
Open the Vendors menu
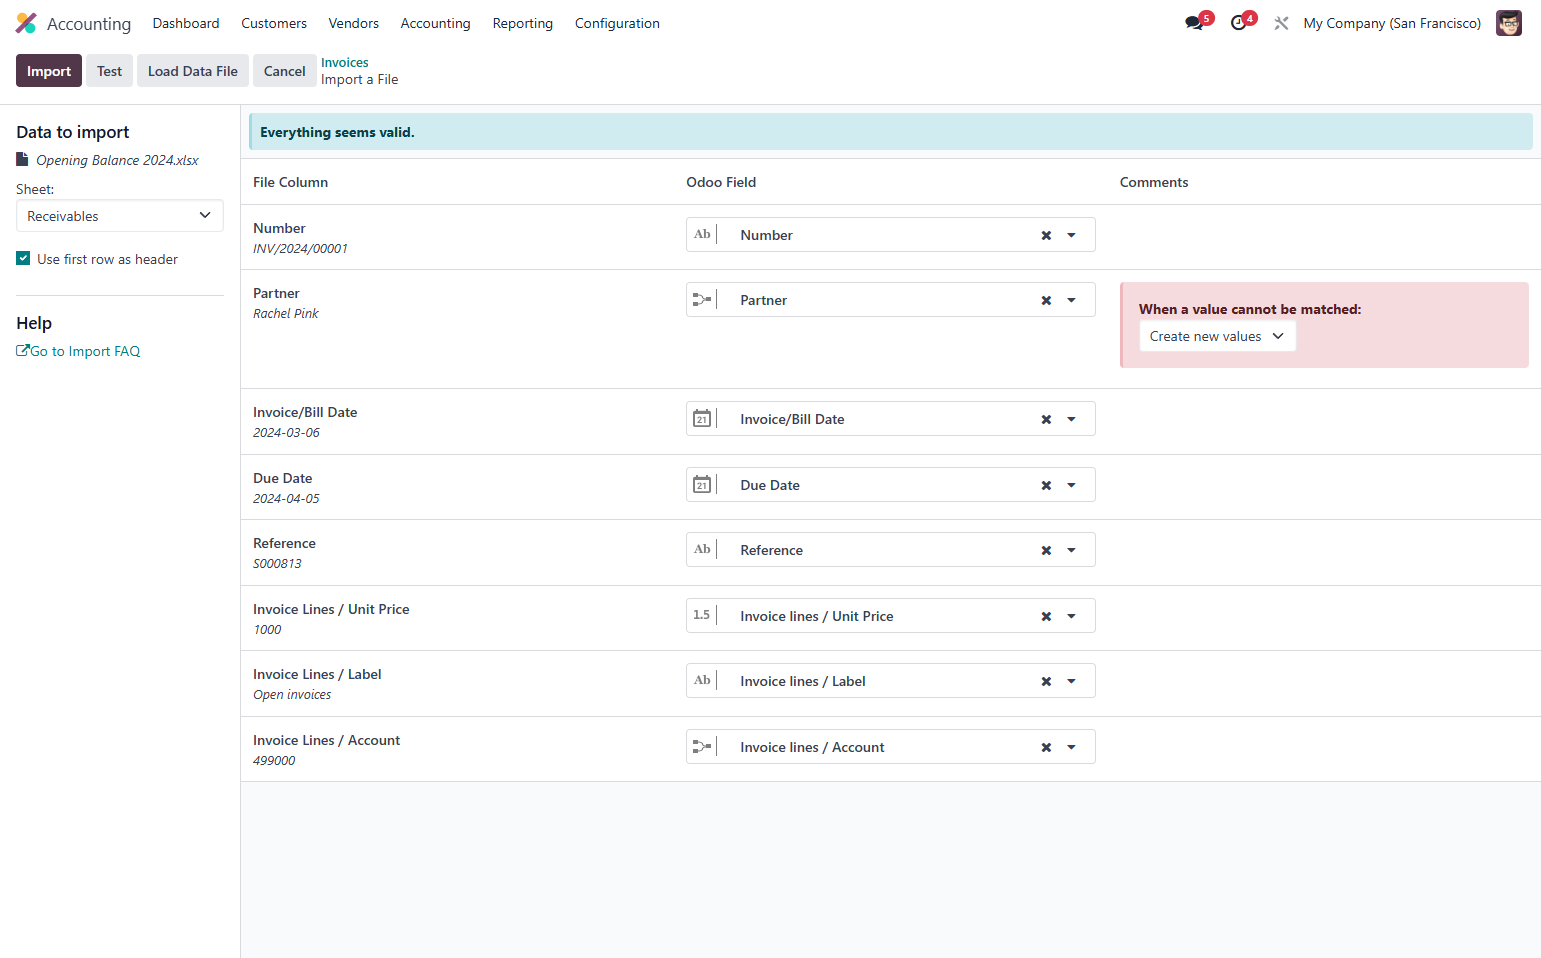[354, 23]
